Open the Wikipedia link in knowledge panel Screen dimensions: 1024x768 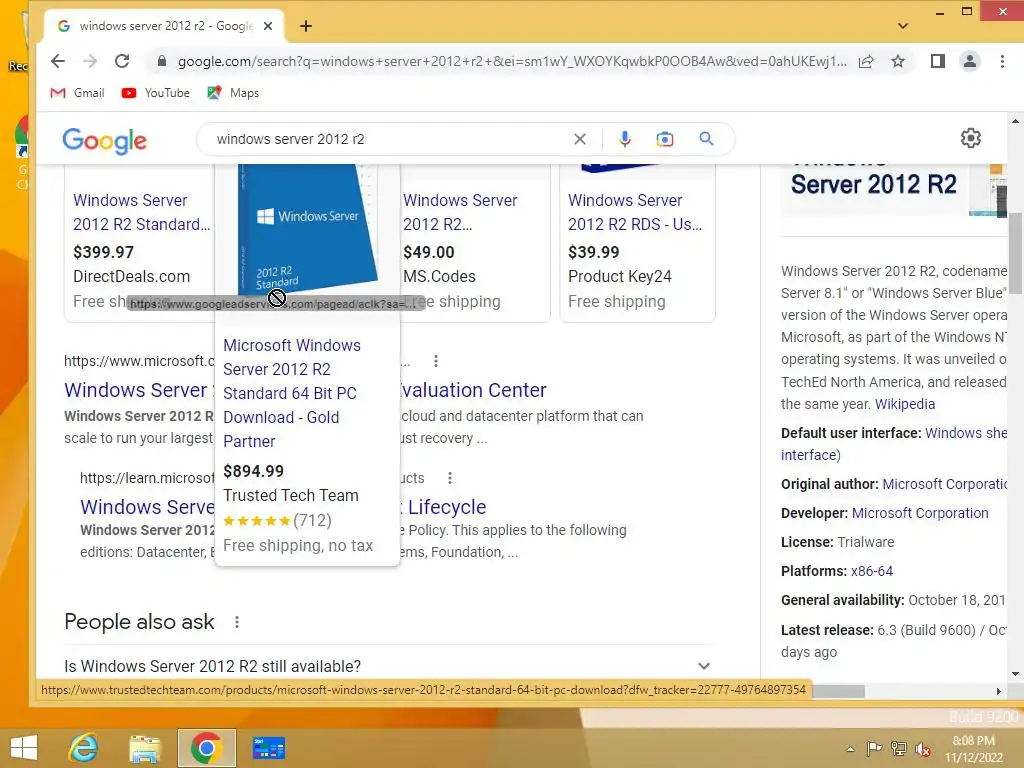click(x=905, y=404)
